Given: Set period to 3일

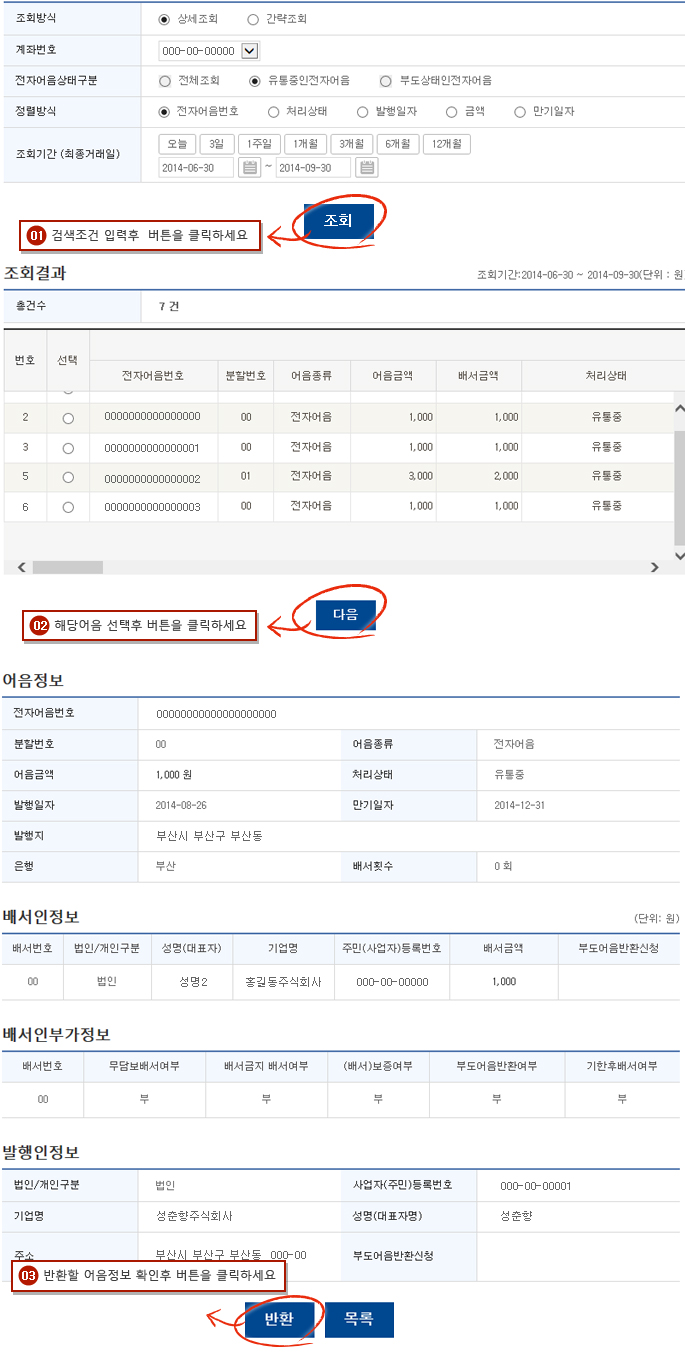Looking at the screenshot, I should pos(217,144).
